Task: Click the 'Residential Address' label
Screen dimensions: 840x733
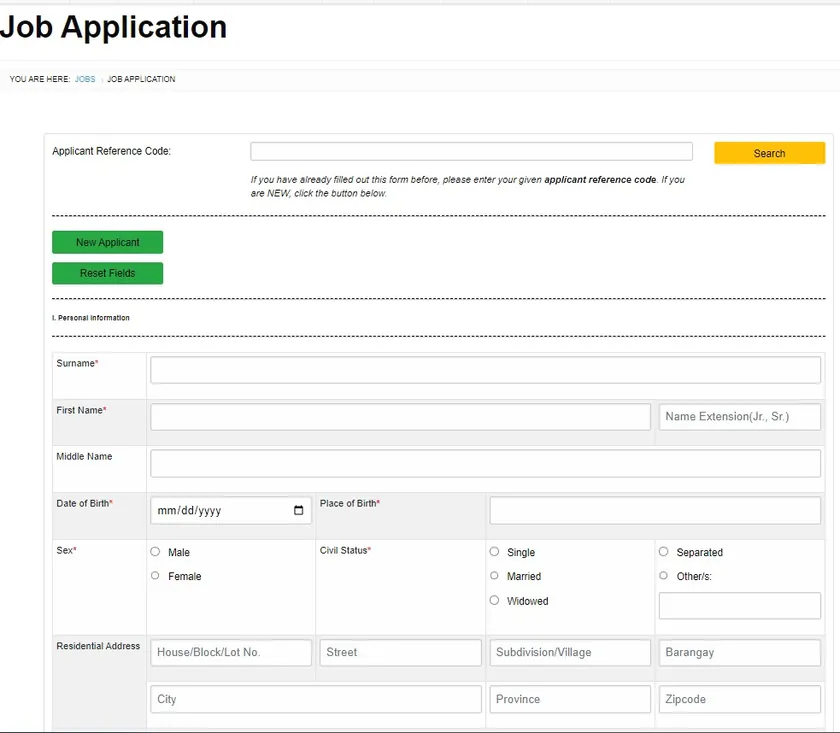Action: (x=98, y=646)
